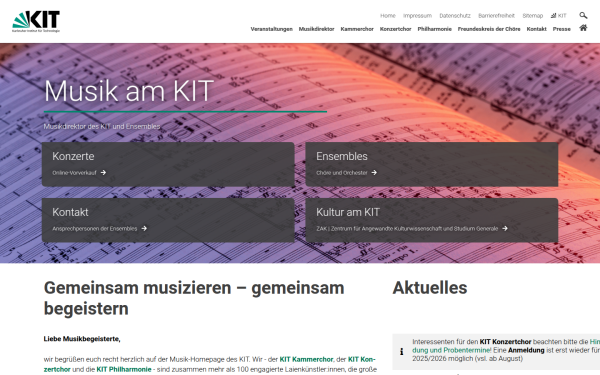Click the Aktuelles heading

[x=430, y=288]
